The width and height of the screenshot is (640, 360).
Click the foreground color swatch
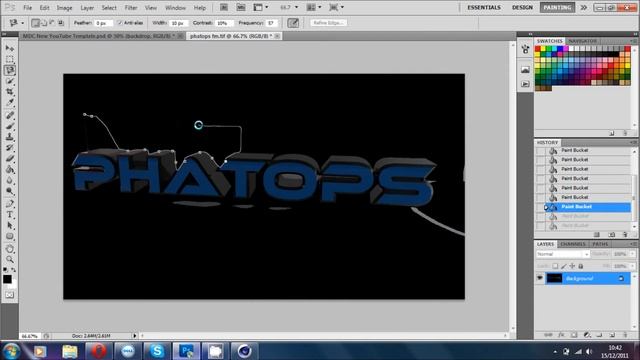[x=7, y=279]
